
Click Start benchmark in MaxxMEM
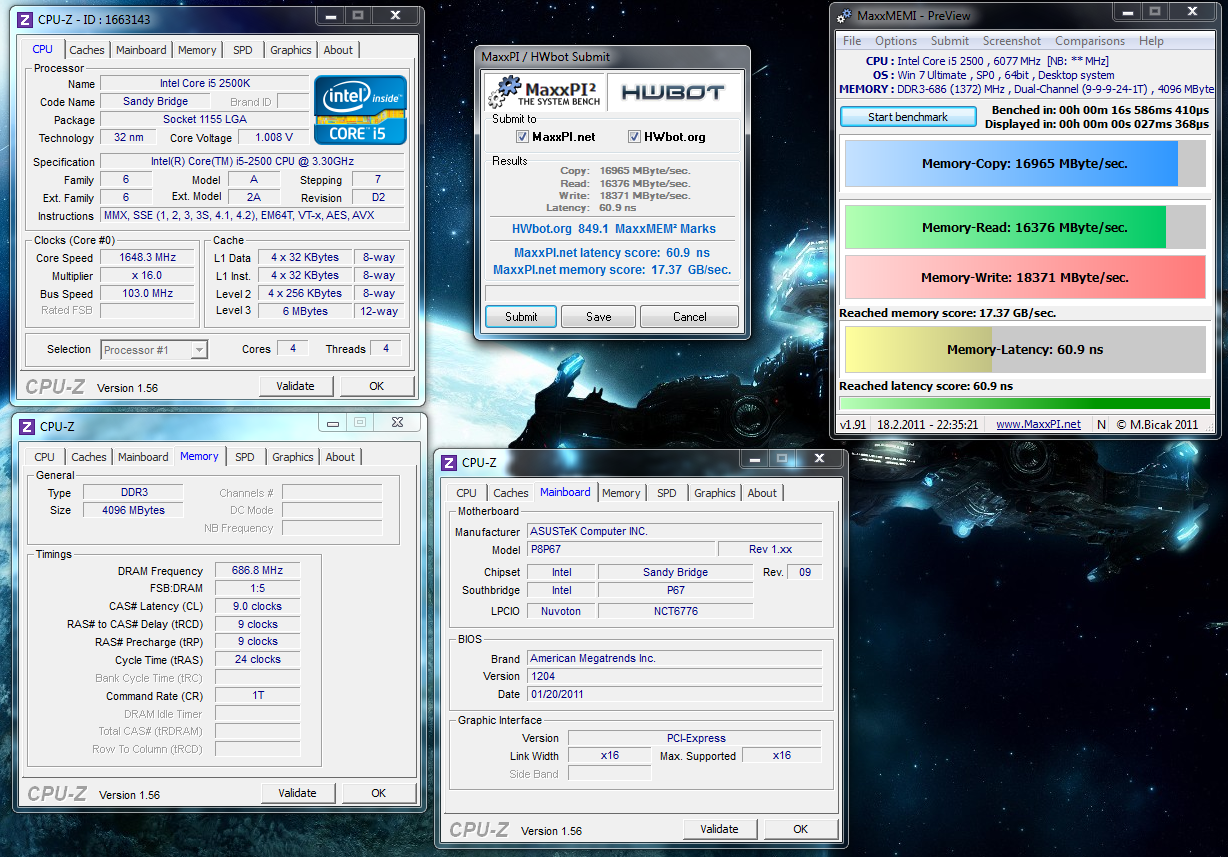click(x=908, y=117)
